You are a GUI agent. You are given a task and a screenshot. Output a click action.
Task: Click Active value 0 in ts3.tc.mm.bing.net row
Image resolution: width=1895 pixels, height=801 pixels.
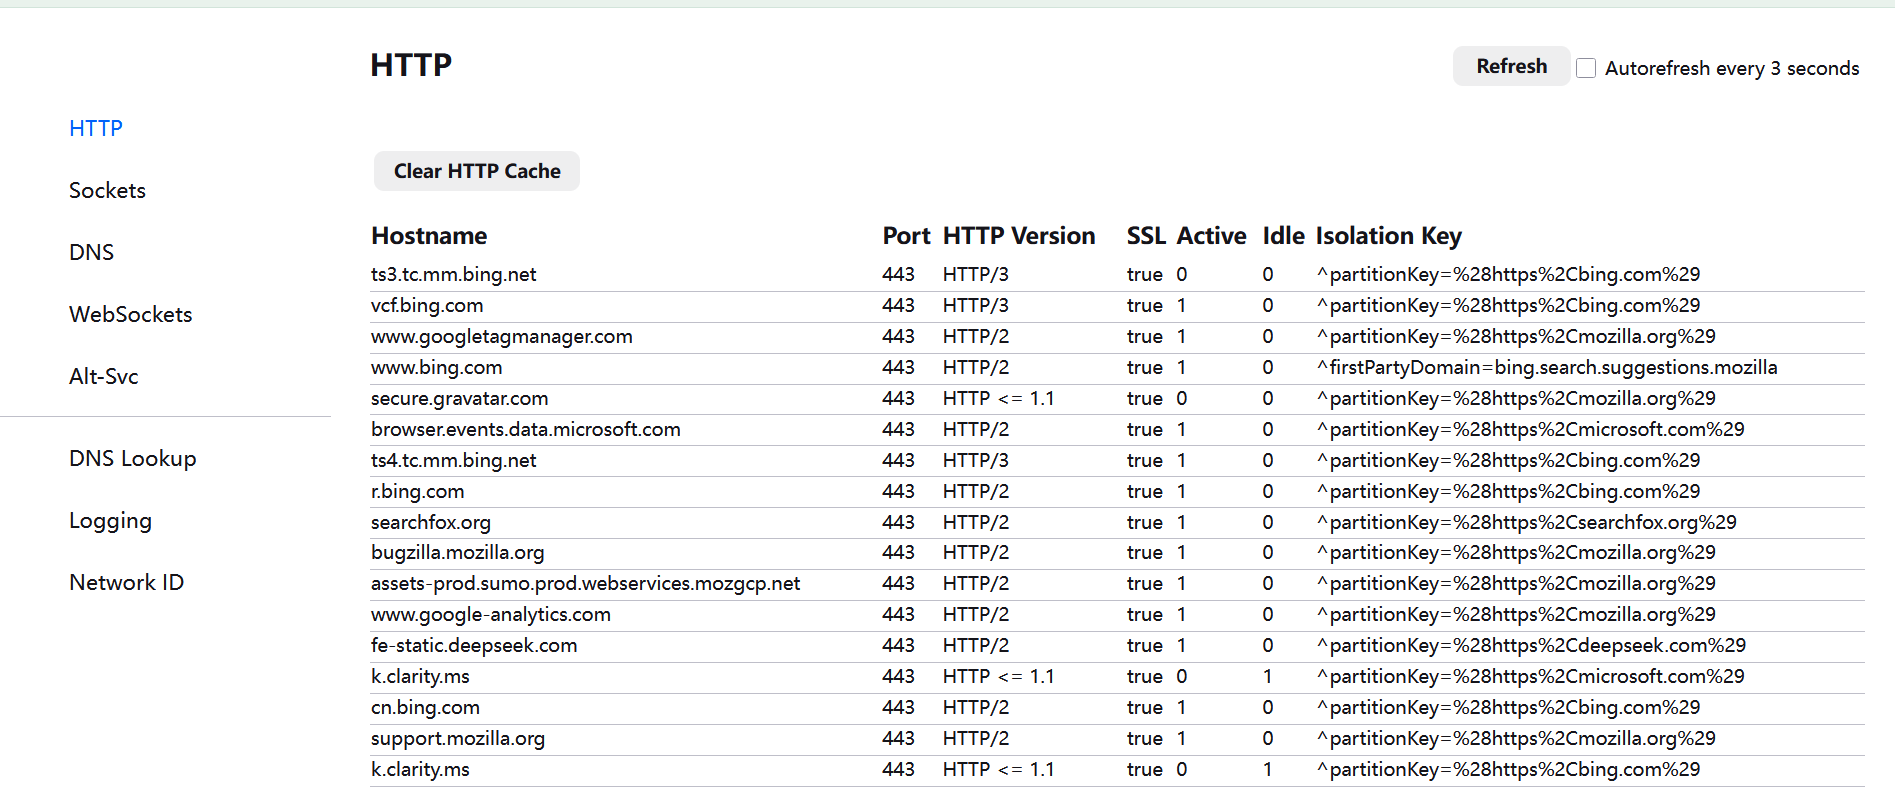(x=1182, y=274)
